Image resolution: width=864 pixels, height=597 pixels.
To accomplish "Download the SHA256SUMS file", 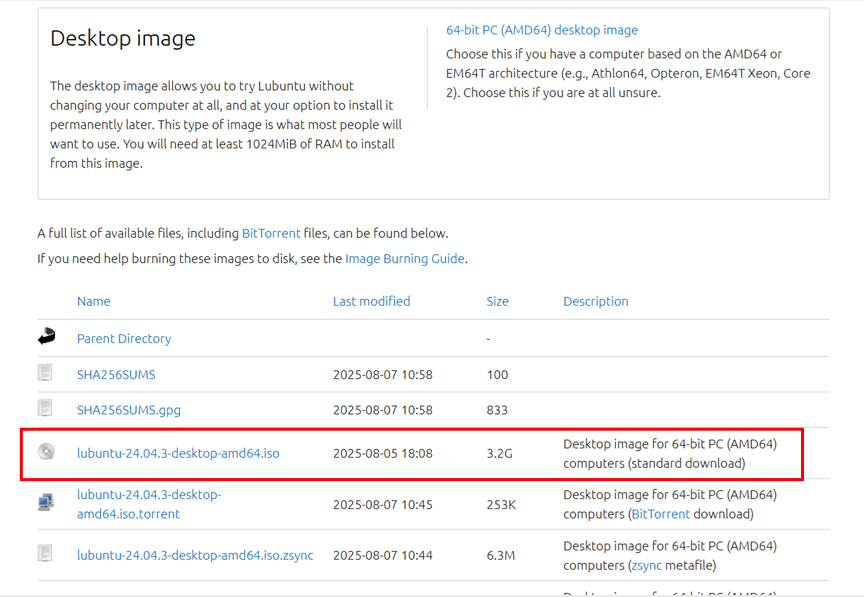I will [116, 375].
